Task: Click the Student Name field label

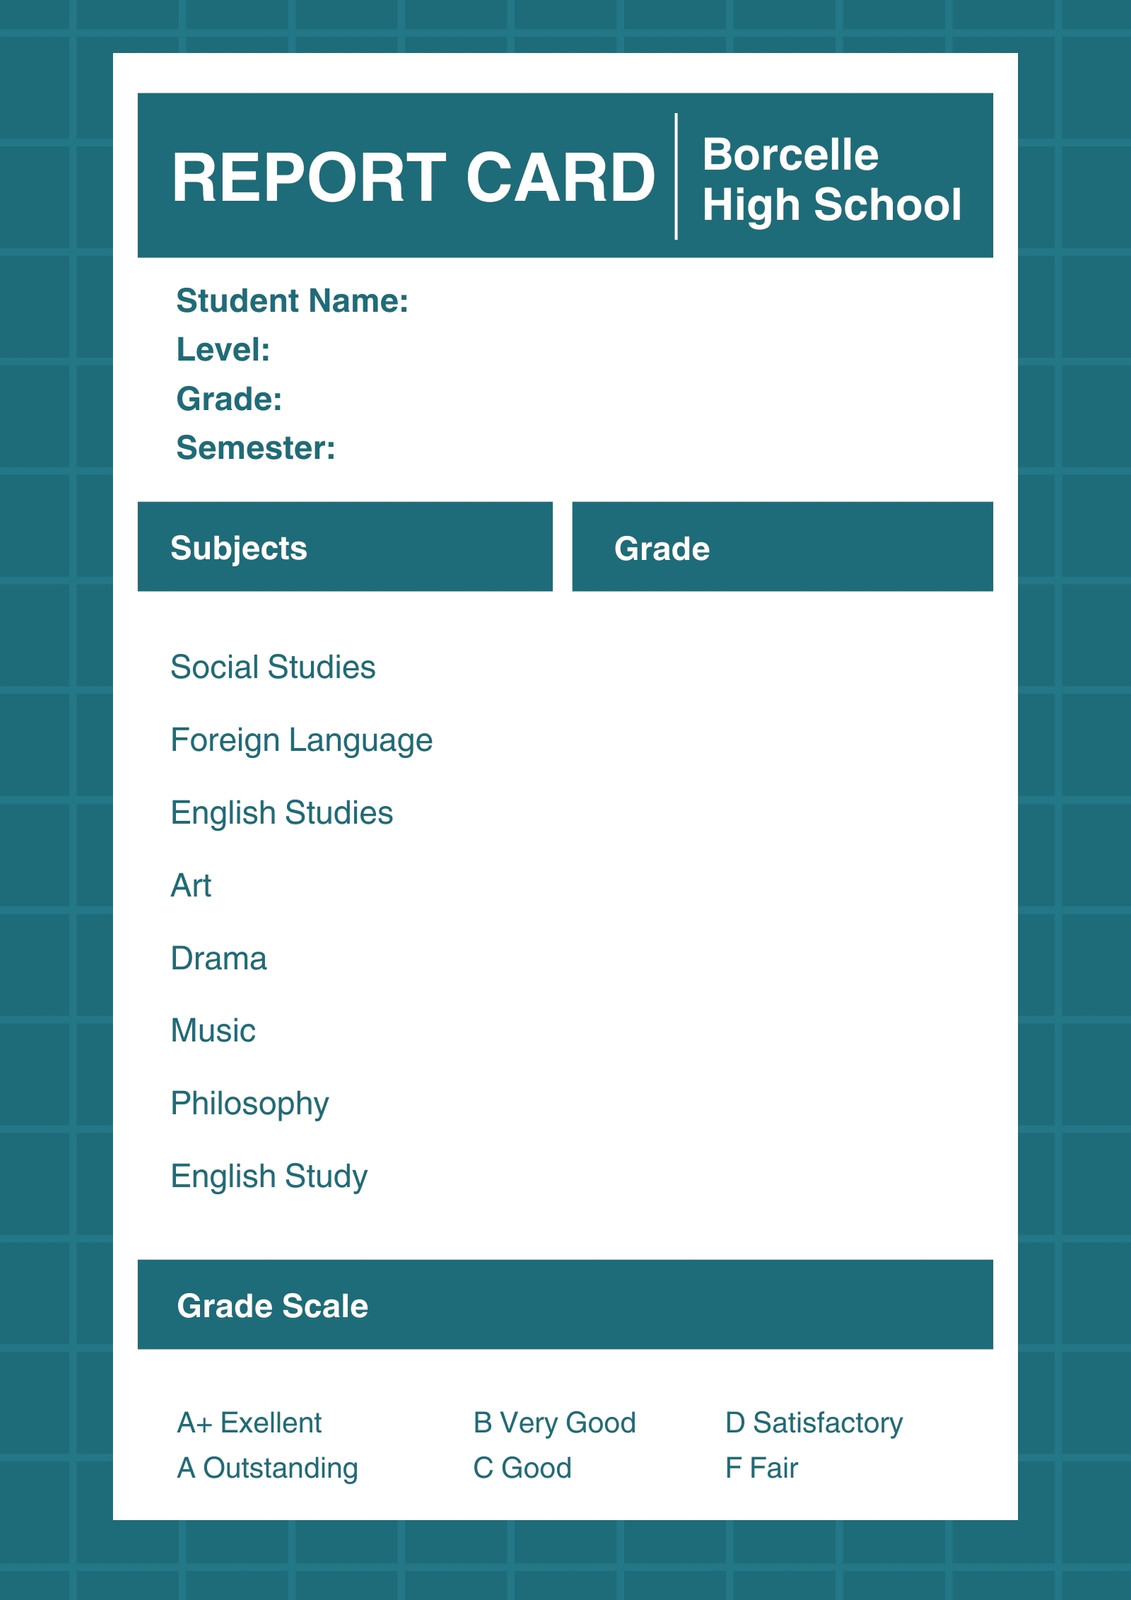Action: click(x=292, y=300)
